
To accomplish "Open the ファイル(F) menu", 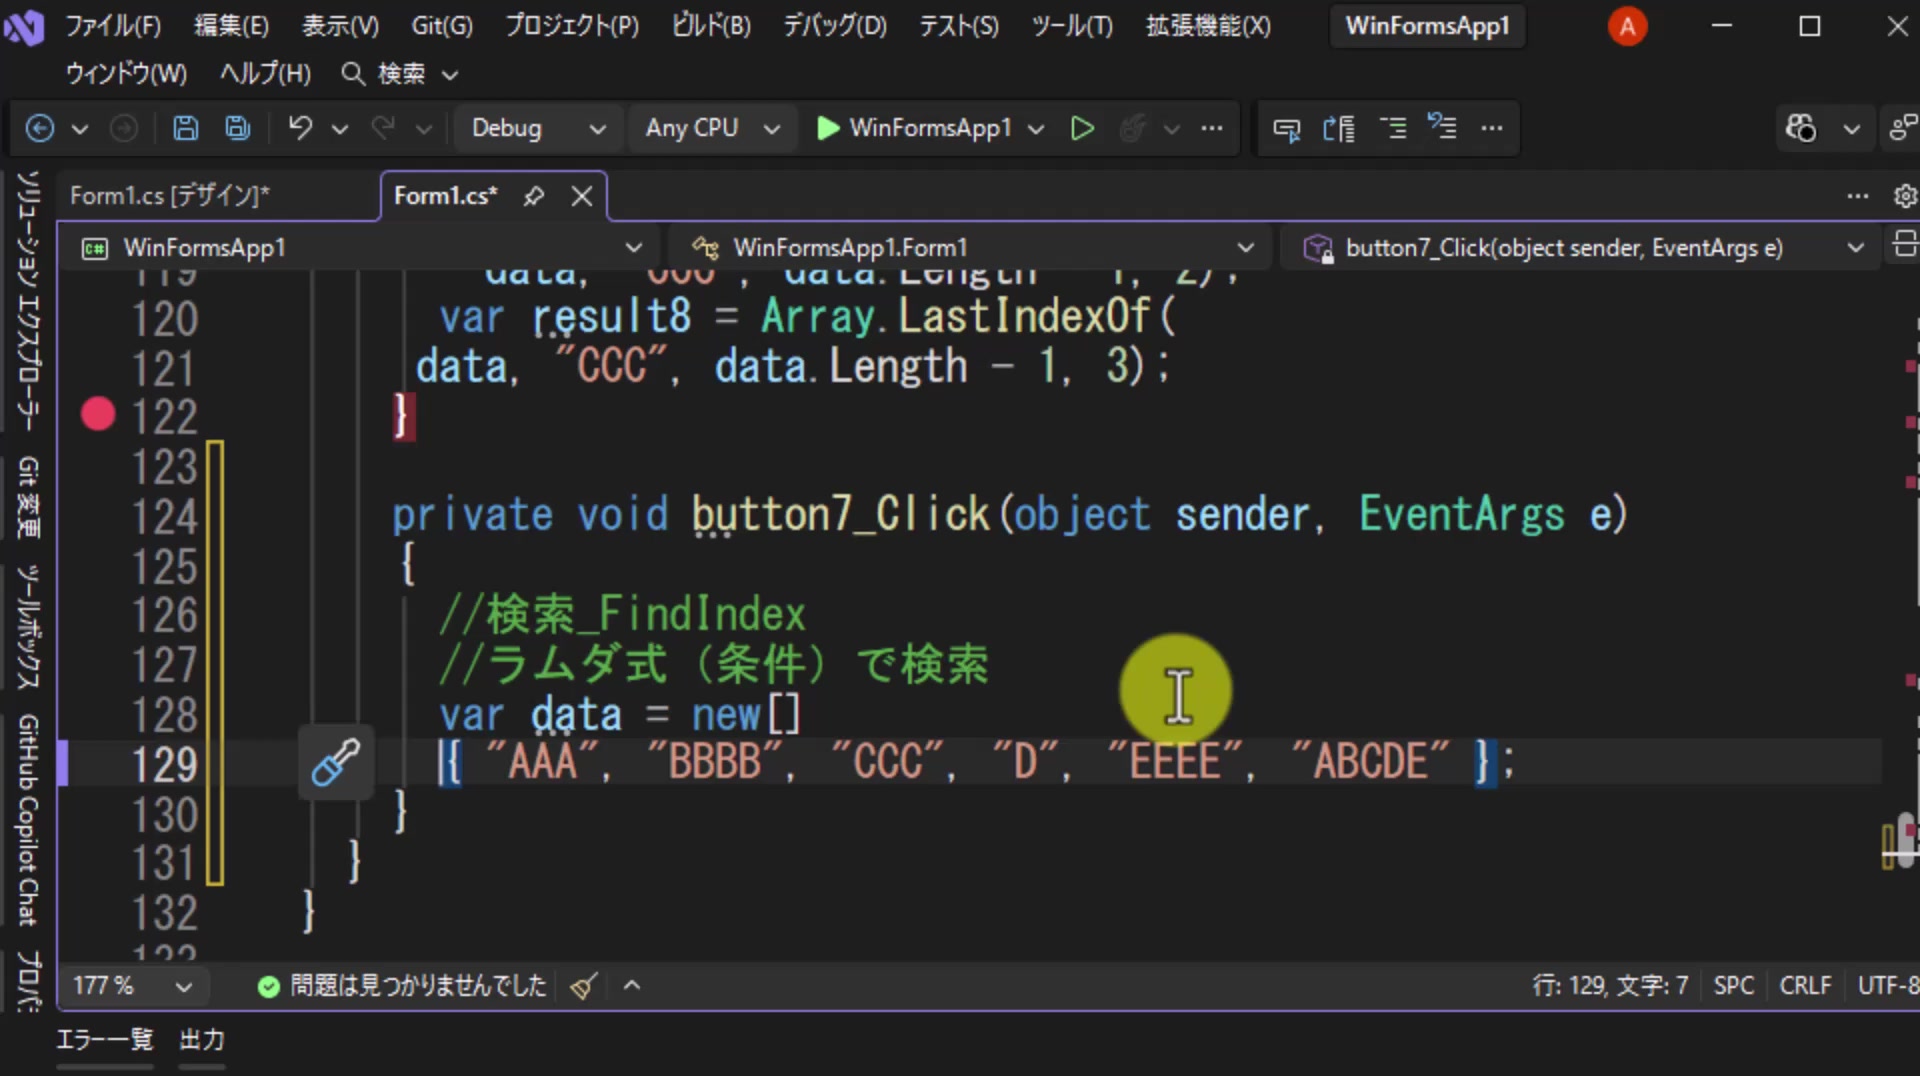I will 113,26.
